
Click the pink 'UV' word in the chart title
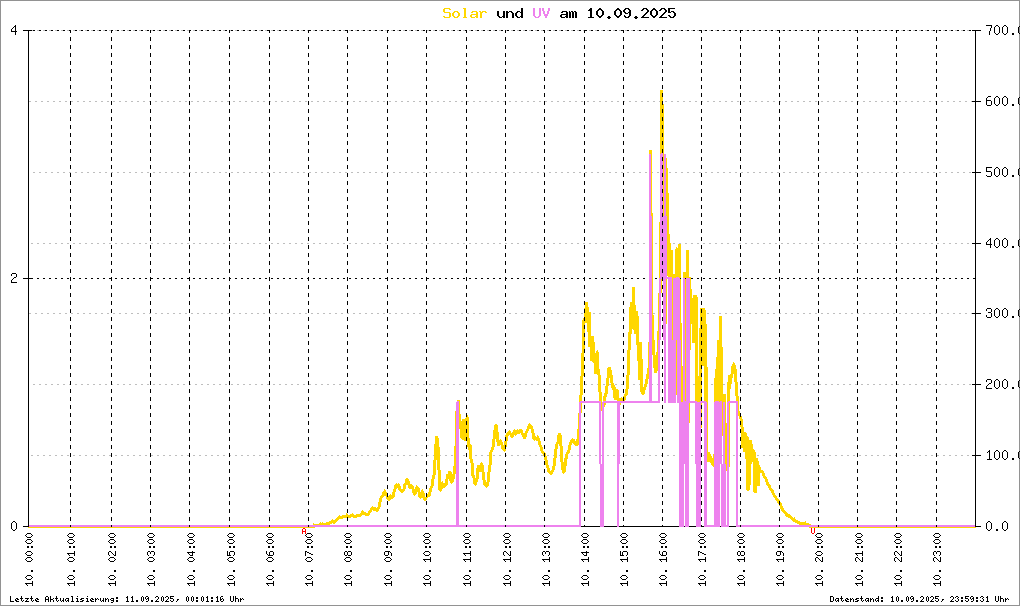point(541,13)
